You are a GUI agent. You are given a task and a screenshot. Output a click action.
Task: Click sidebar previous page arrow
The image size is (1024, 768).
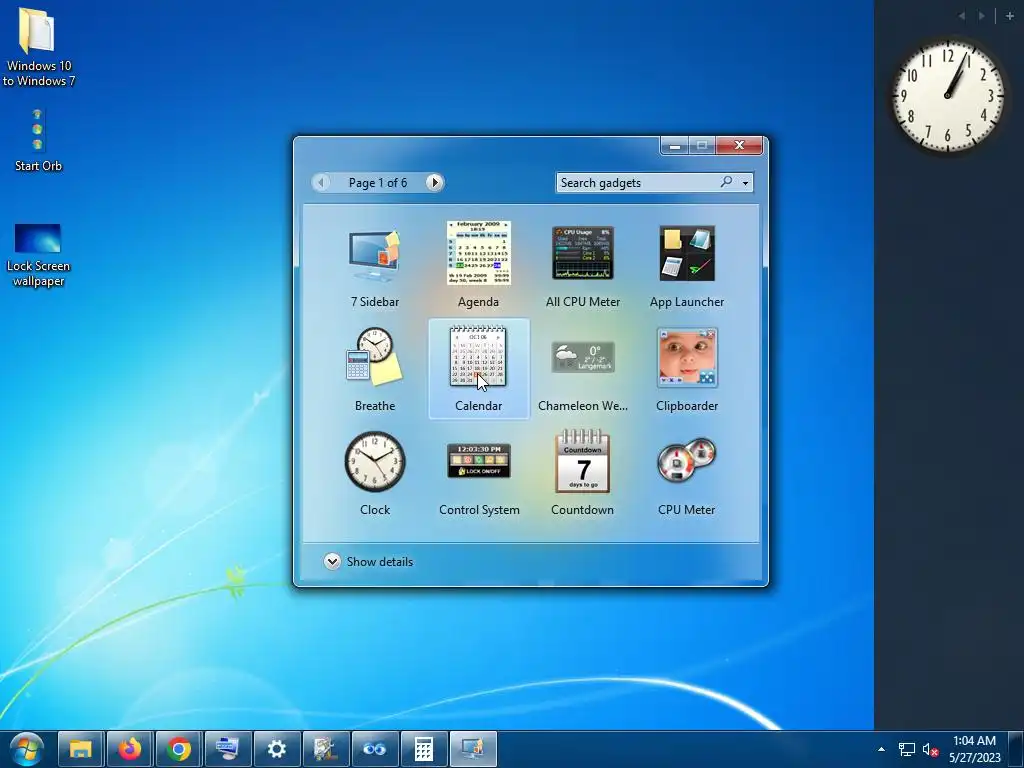[962, 16]
